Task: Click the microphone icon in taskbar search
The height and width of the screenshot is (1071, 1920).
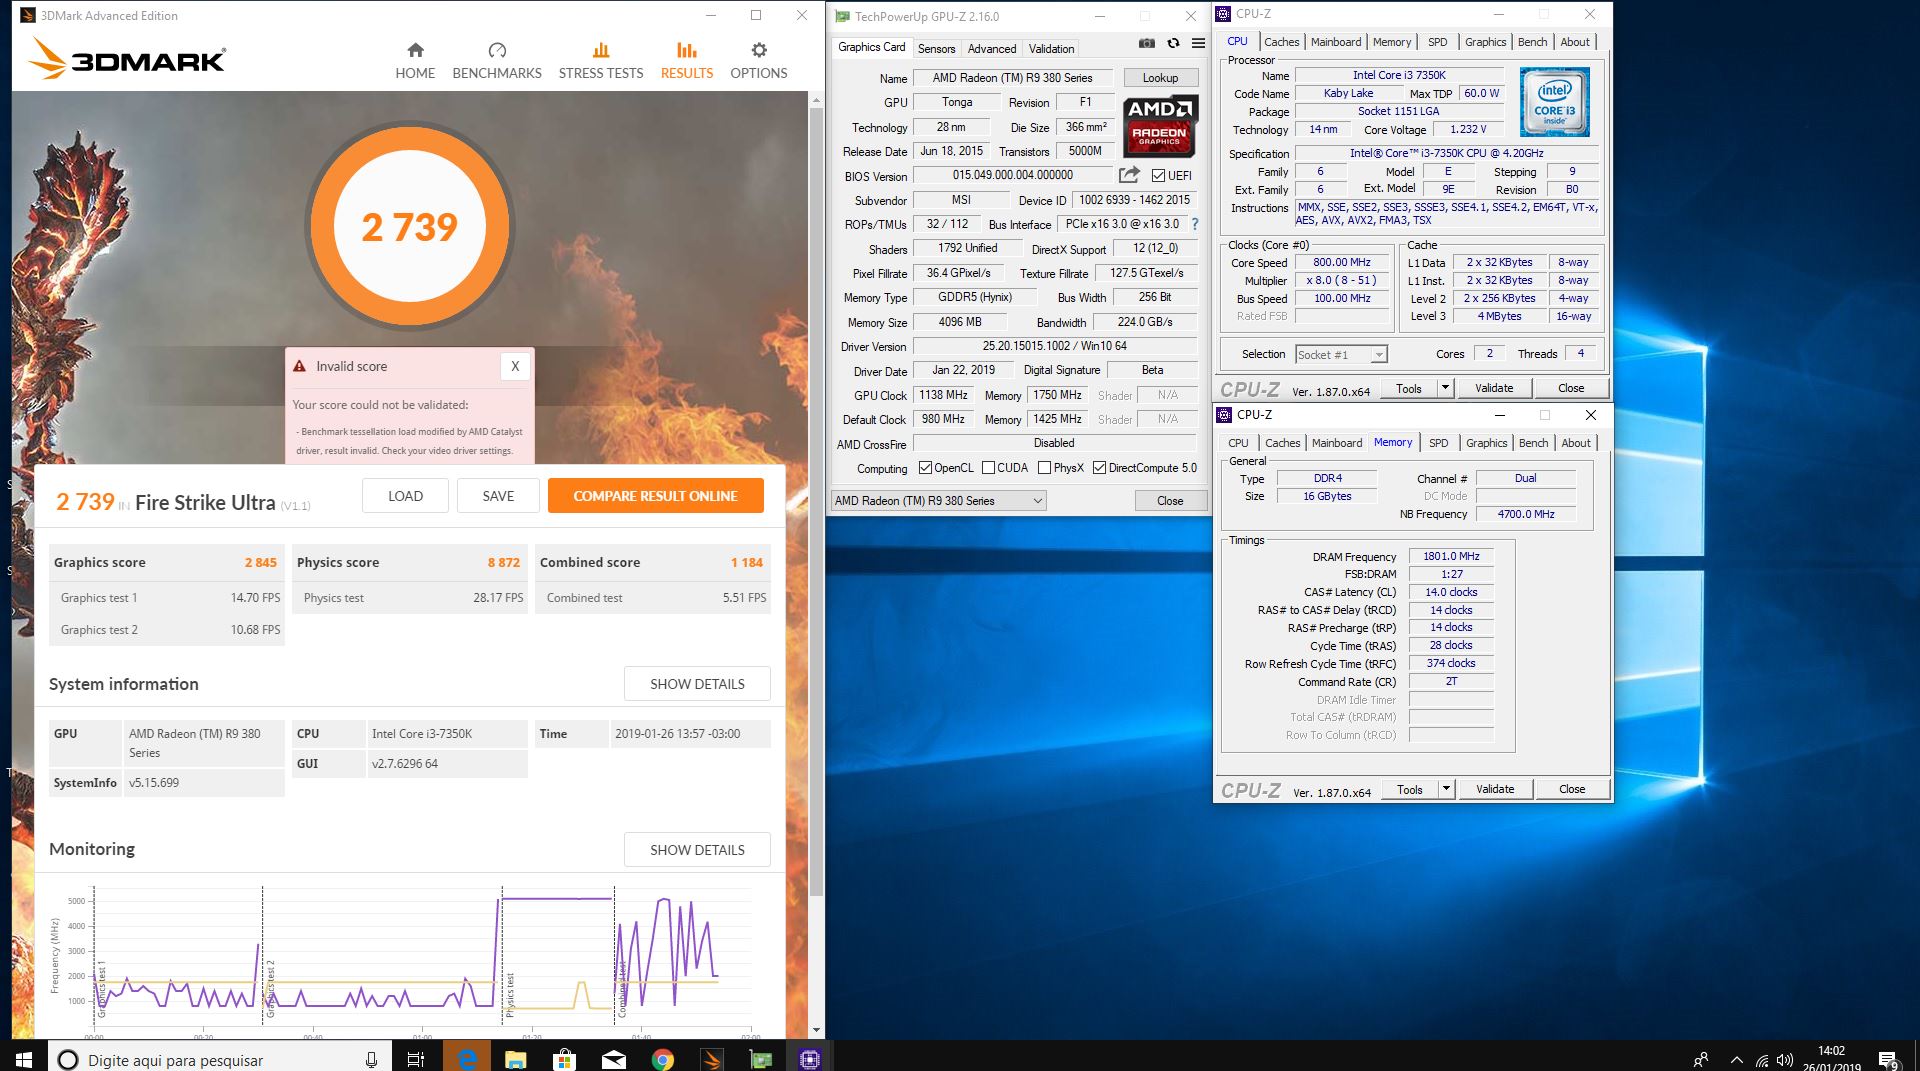Action: pyautogui.click(x=371, y=1059)
